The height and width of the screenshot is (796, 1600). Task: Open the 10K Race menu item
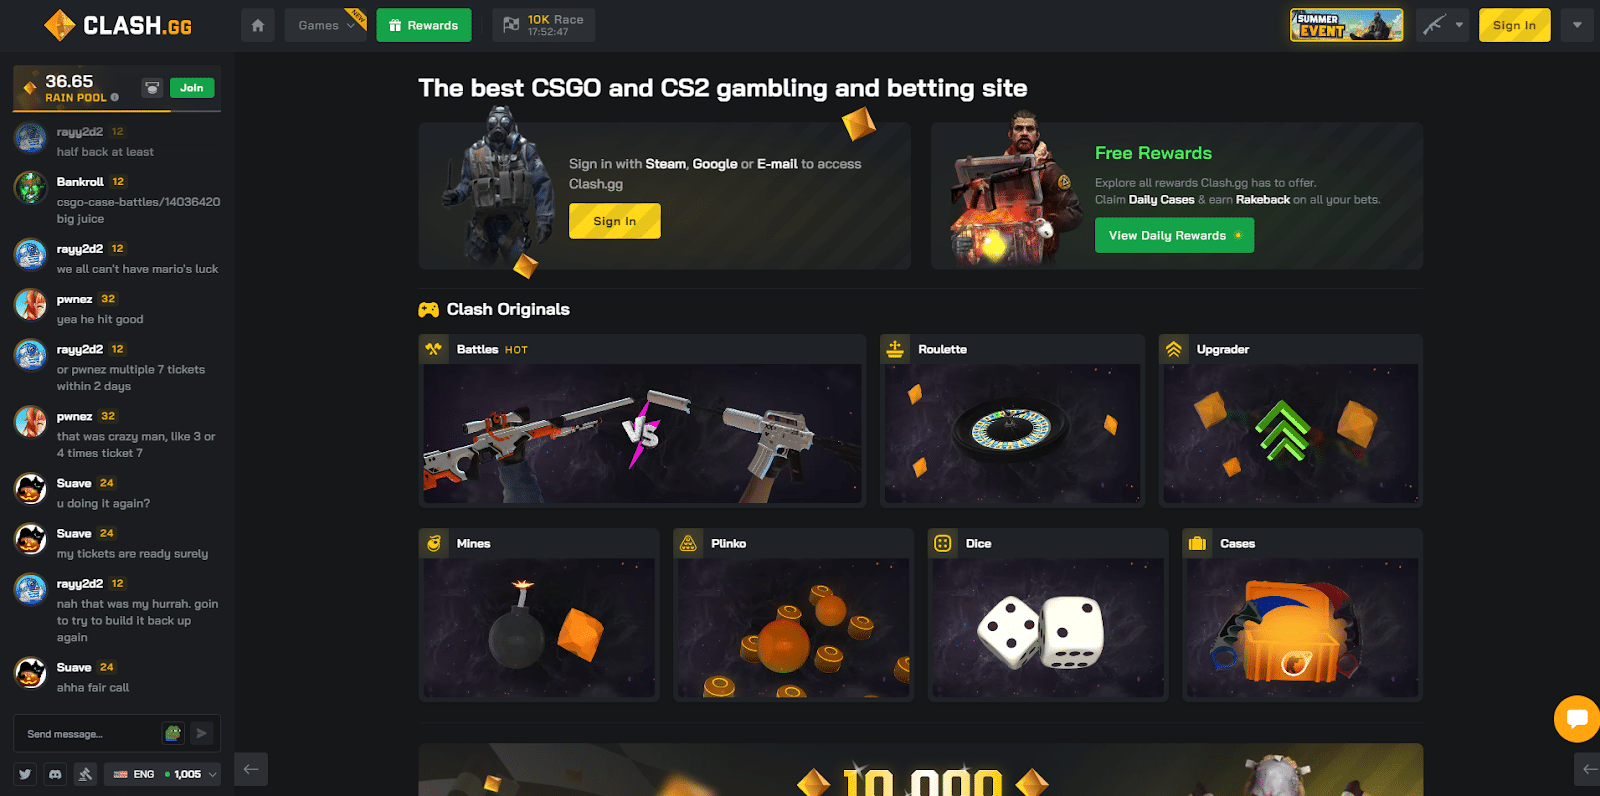(x=543, y=25)
